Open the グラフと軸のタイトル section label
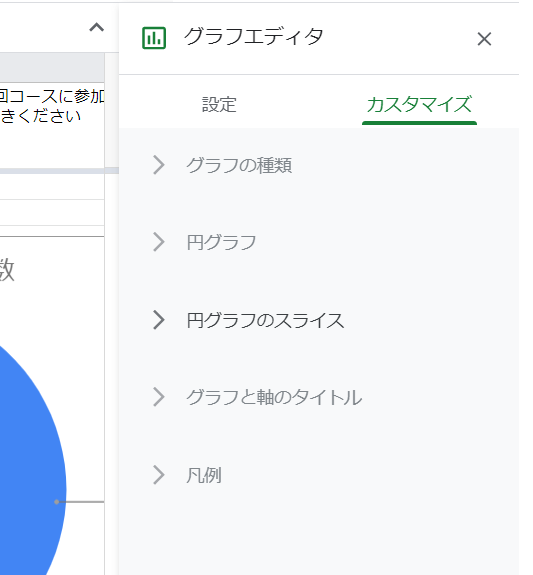The width and height of the screenshot is (533, 575). (274, 398)
